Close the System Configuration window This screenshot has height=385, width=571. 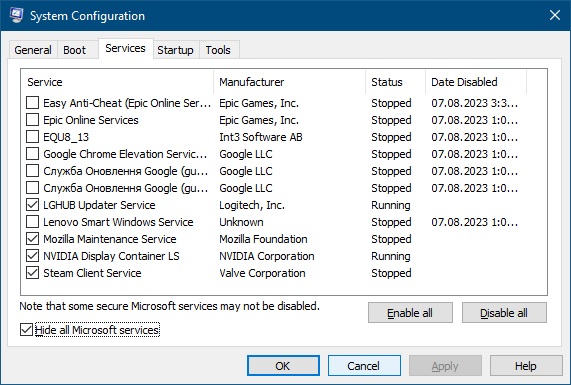click(x=555, y=15)
